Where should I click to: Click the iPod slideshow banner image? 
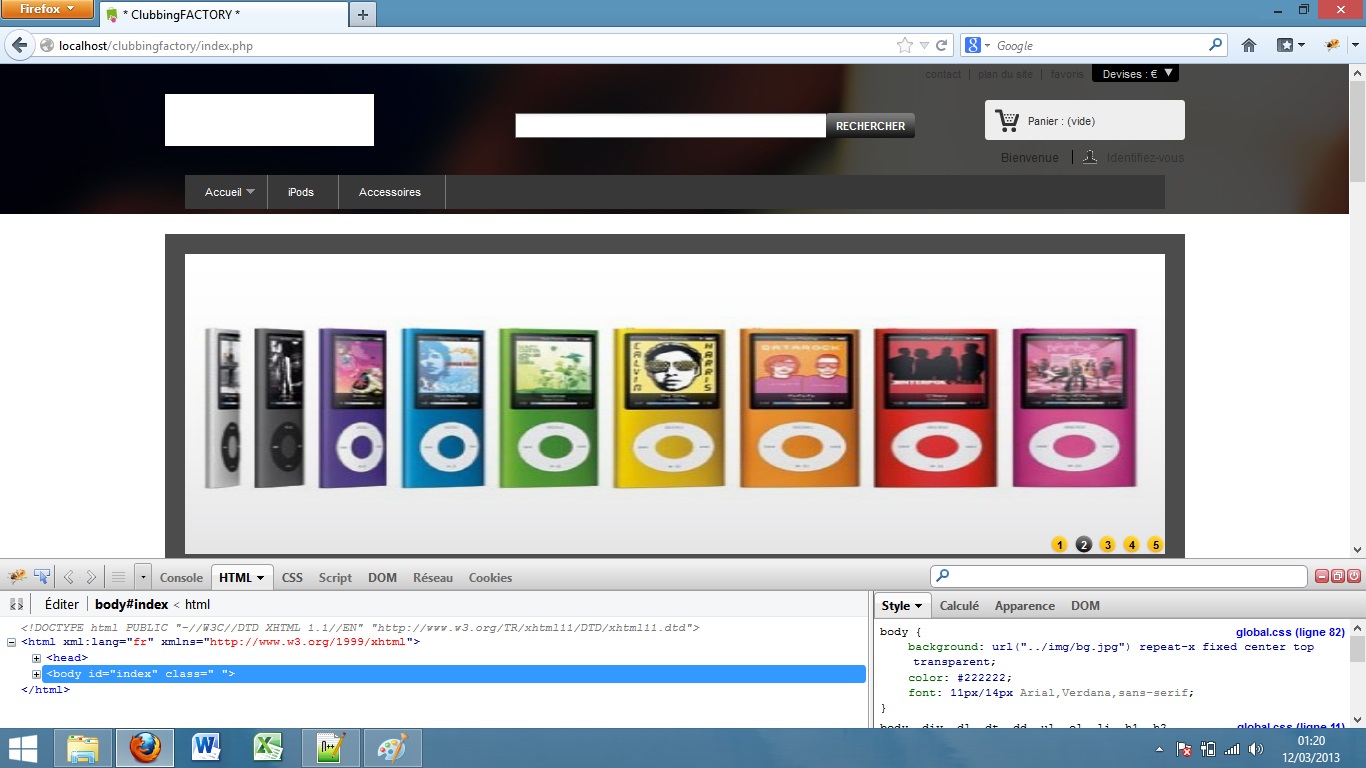(675, 404)
